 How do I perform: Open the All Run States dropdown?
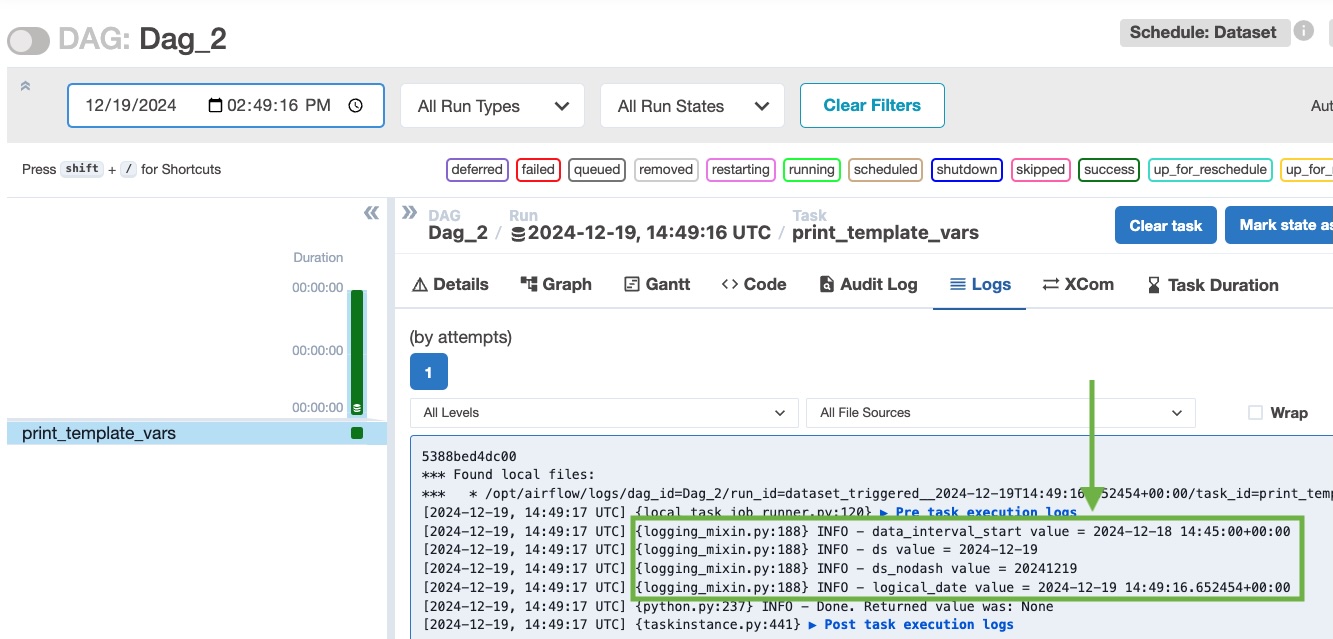click(x=693, y=106)
